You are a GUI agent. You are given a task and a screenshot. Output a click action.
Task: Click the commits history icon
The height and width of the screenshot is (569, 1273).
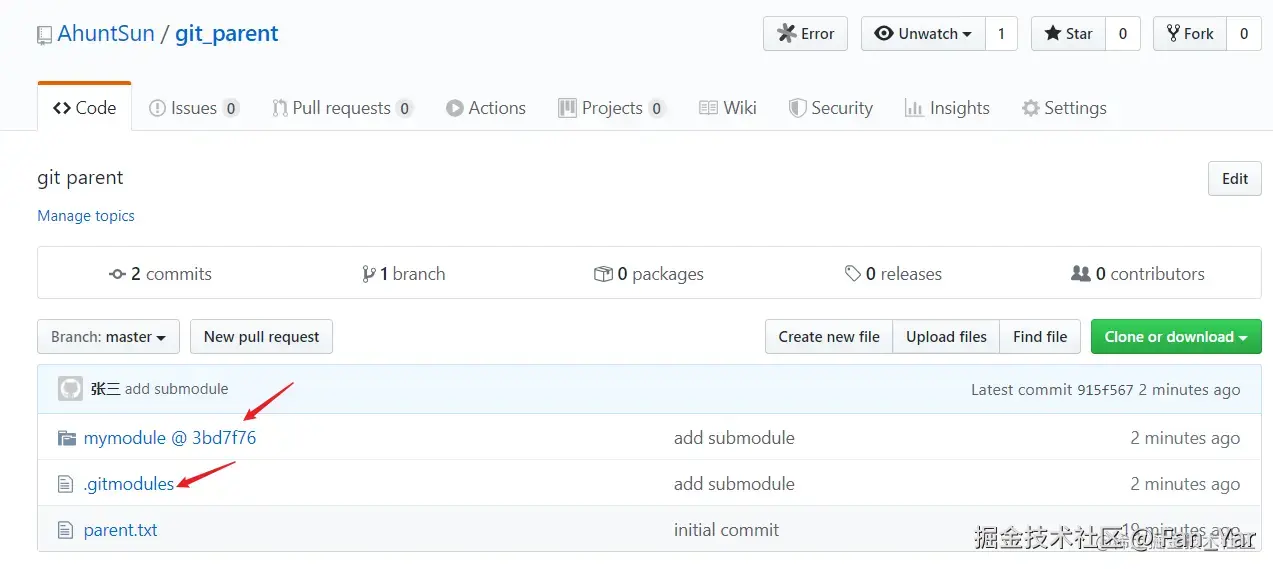tap(117, 274)
